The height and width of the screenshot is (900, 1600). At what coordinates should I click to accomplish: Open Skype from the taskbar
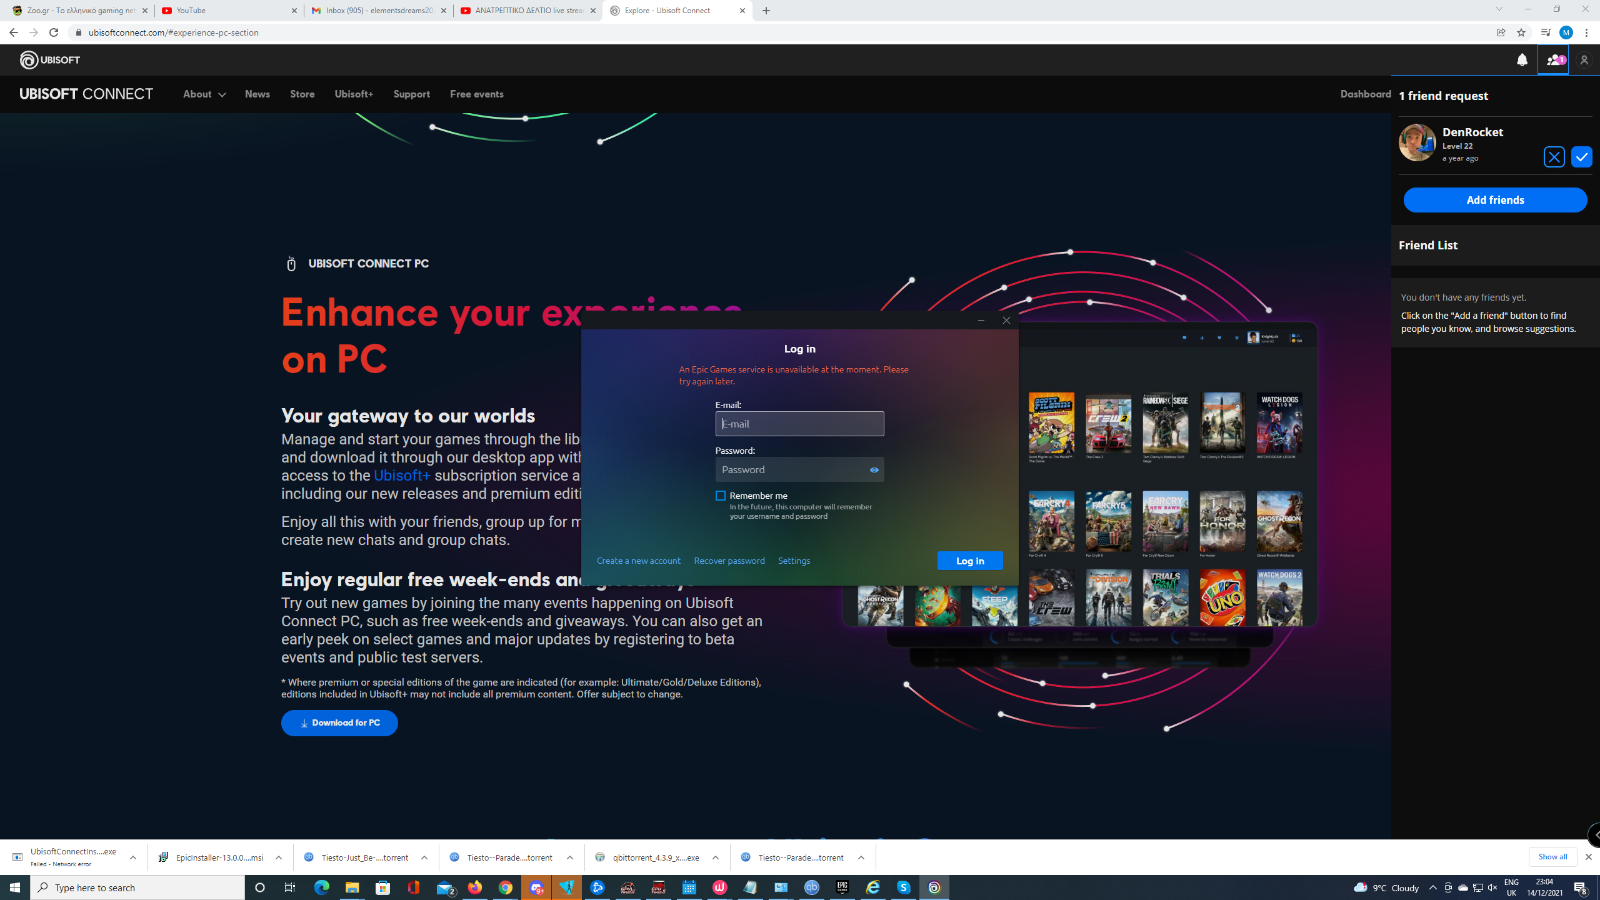click(903, 887)
